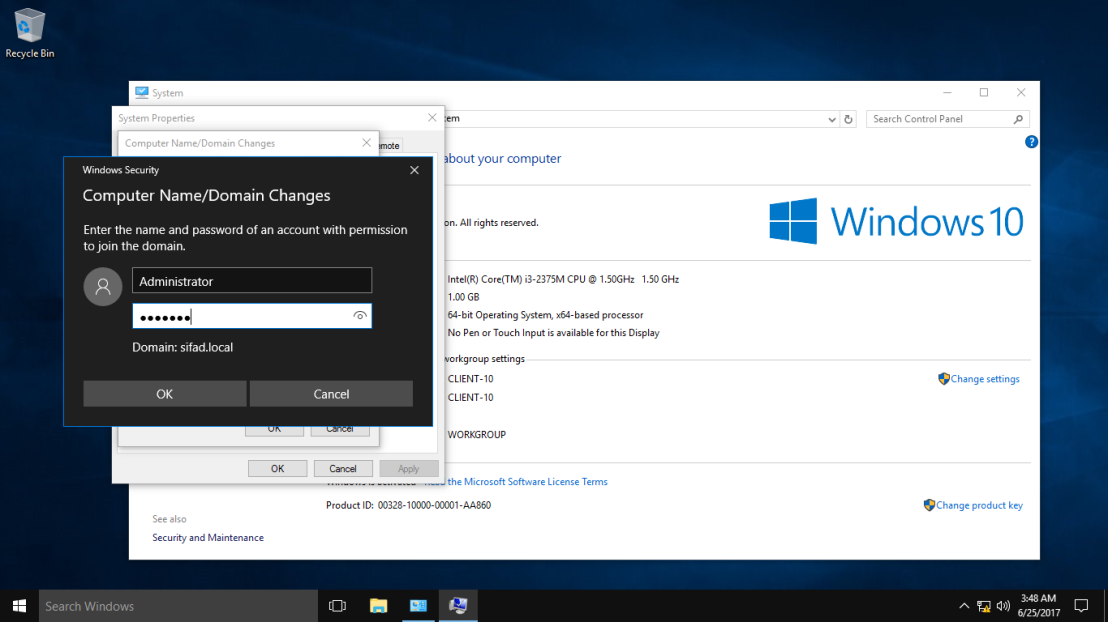Click the Windows 10 logo
The width and height of the screenshot is (1108, 622).
(x=896, y=221)
